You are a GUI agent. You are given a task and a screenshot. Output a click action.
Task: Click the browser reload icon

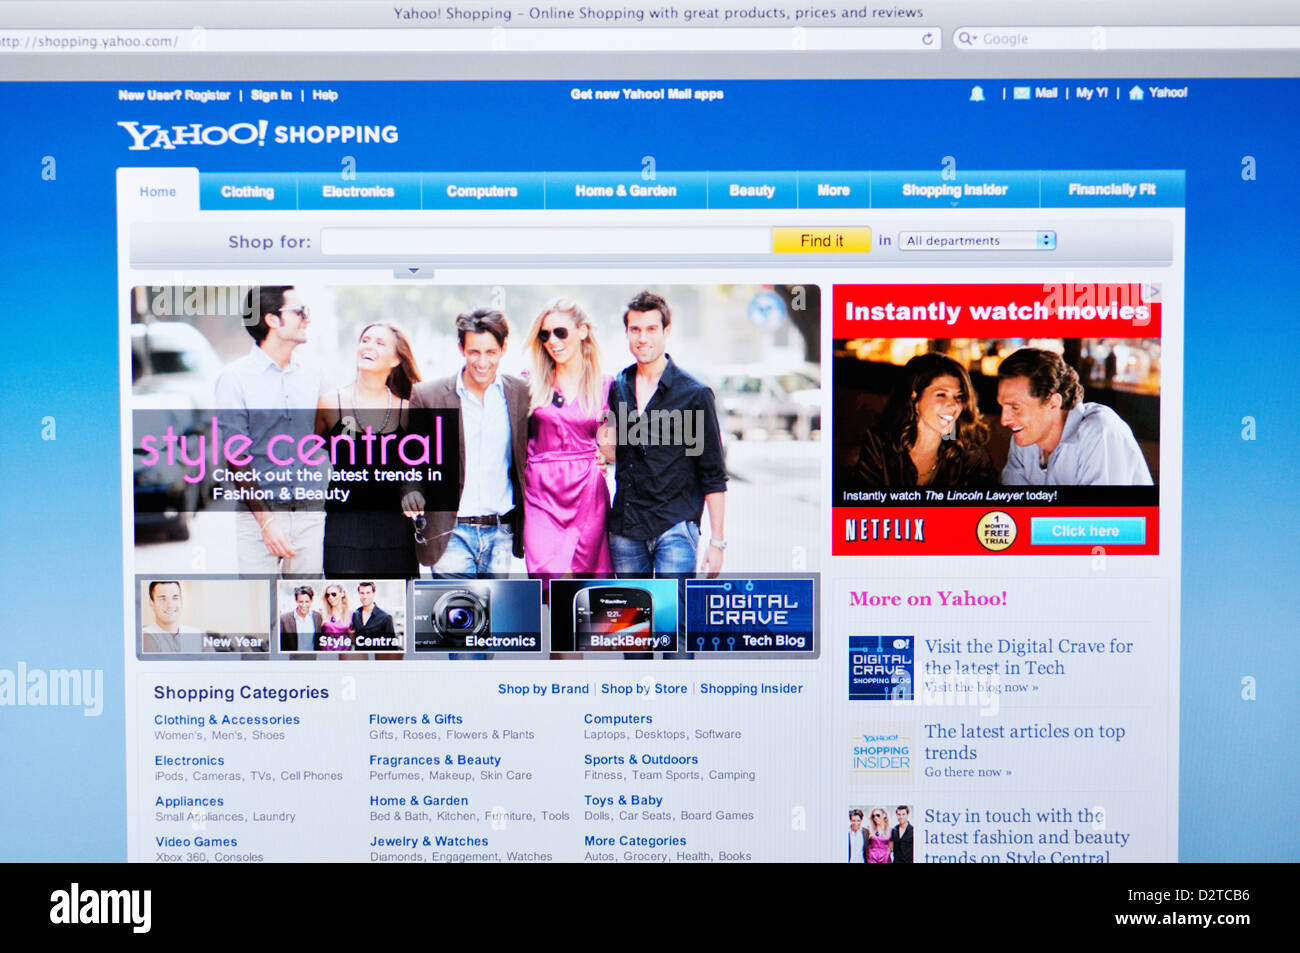[927, 39]
